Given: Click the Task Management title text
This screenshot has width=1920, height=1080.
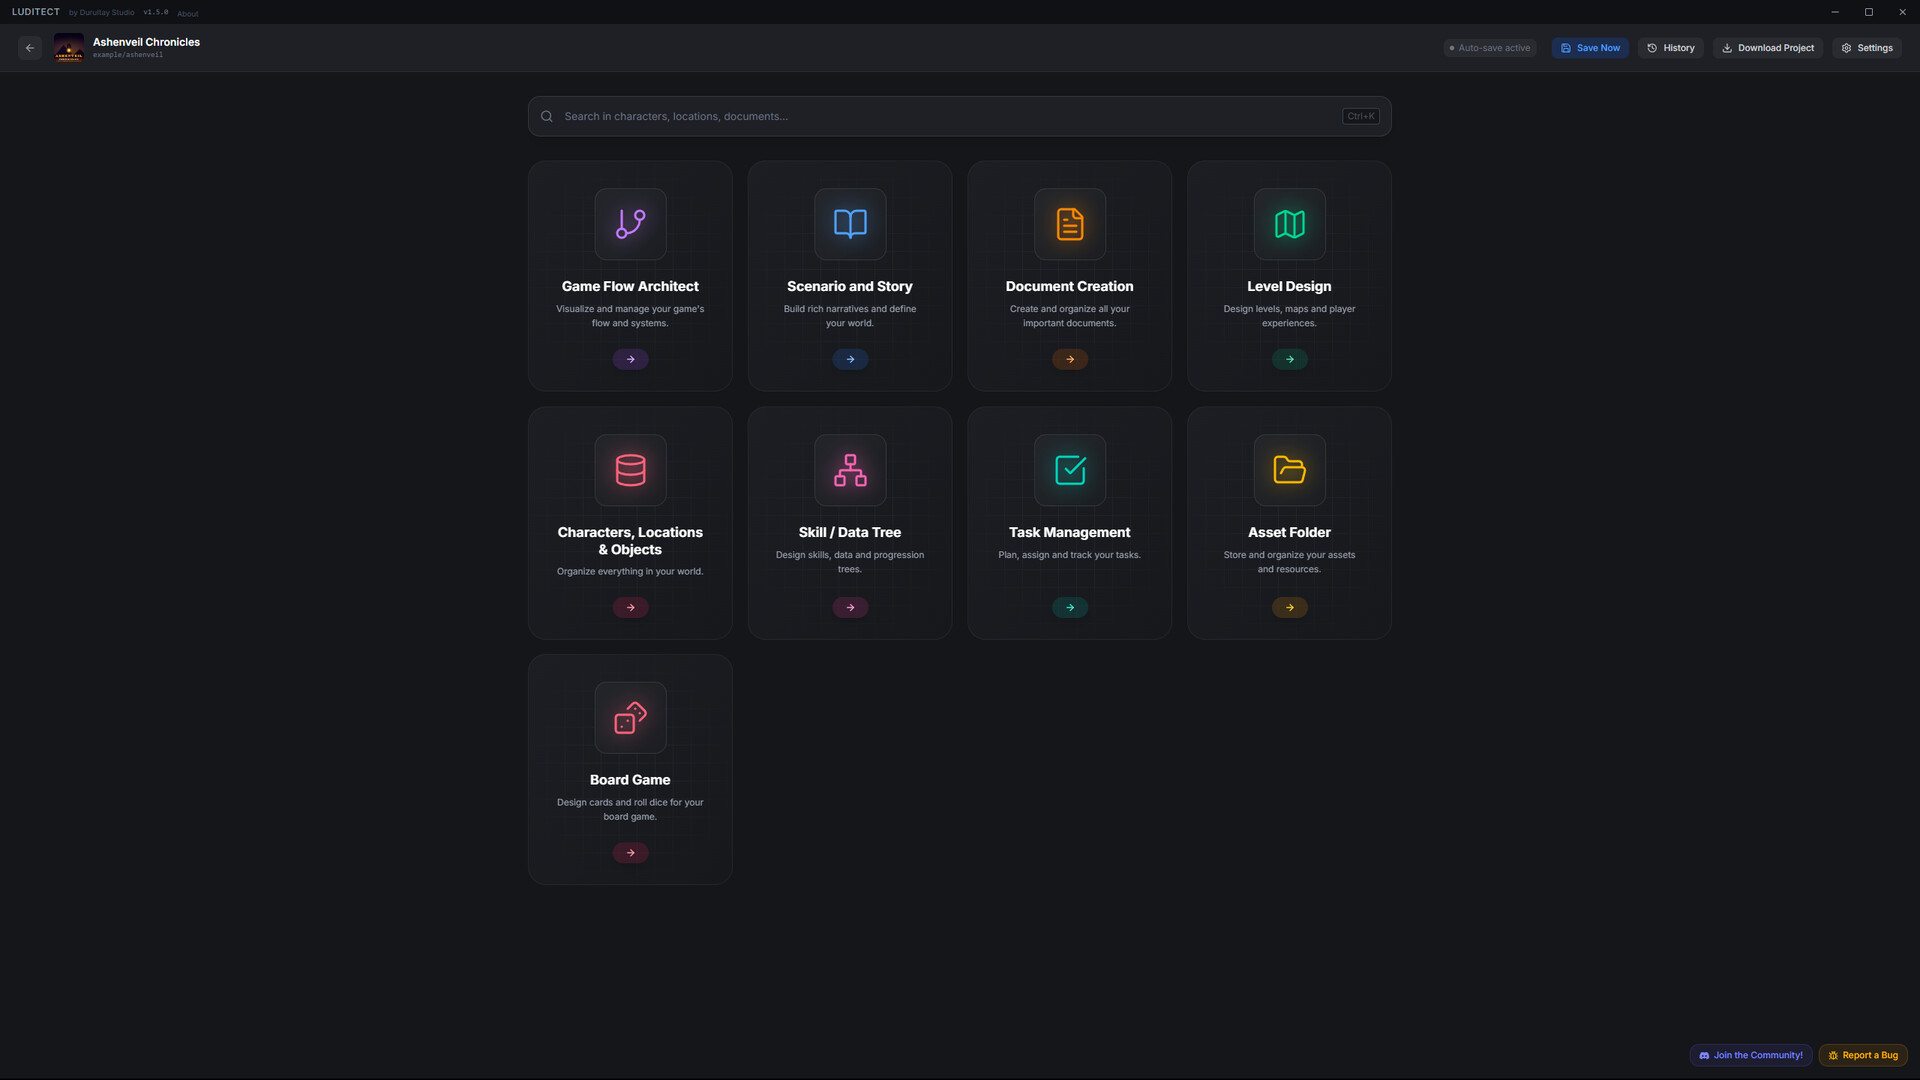Looking at the screenshot, I should [1070, 532].
